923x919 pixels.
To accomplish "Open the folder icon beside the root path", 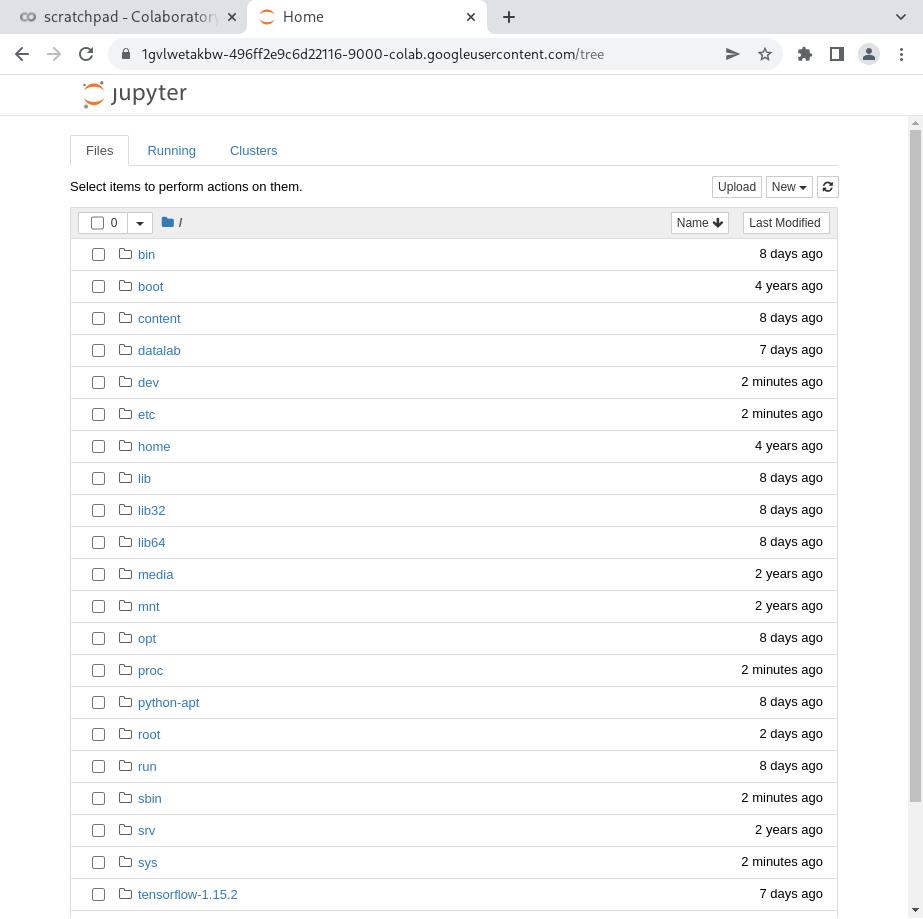I will point(167,222).
